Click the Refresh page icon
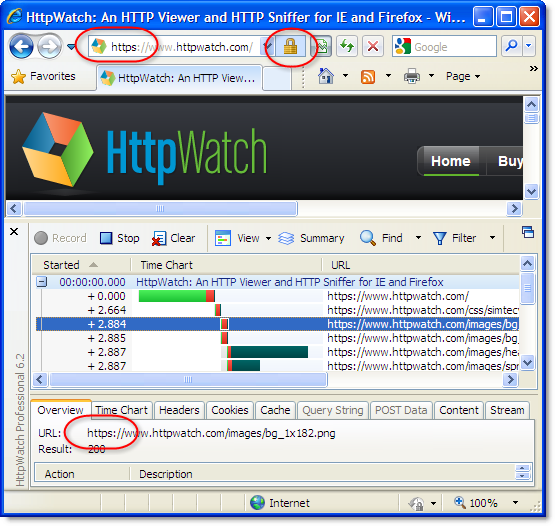 pyautogui.click(x=347, y=46)
